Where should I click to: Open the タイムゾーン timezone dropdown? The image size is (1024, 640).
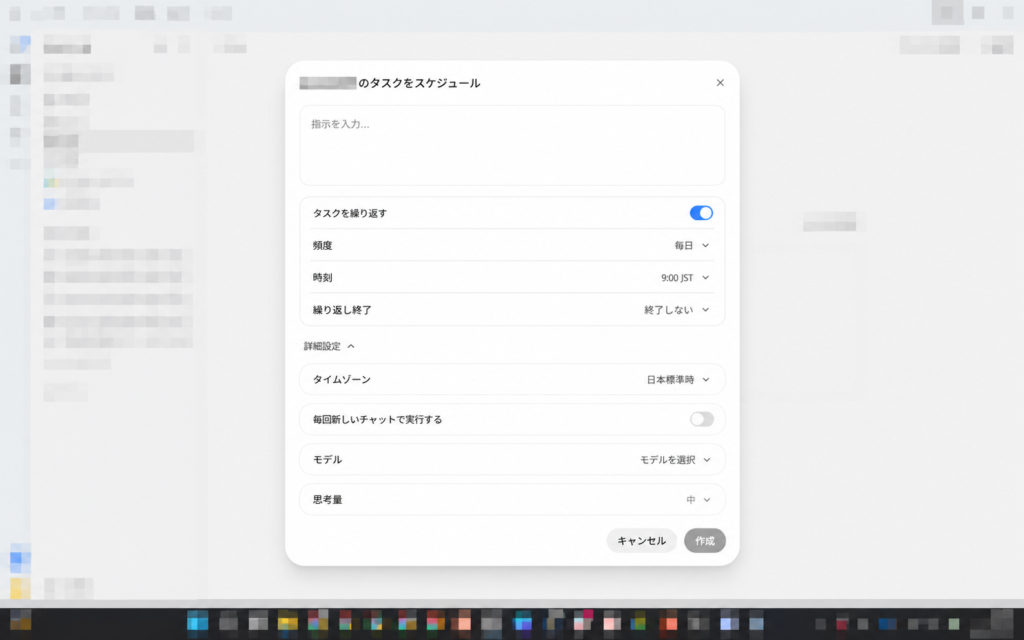point(678,379)
